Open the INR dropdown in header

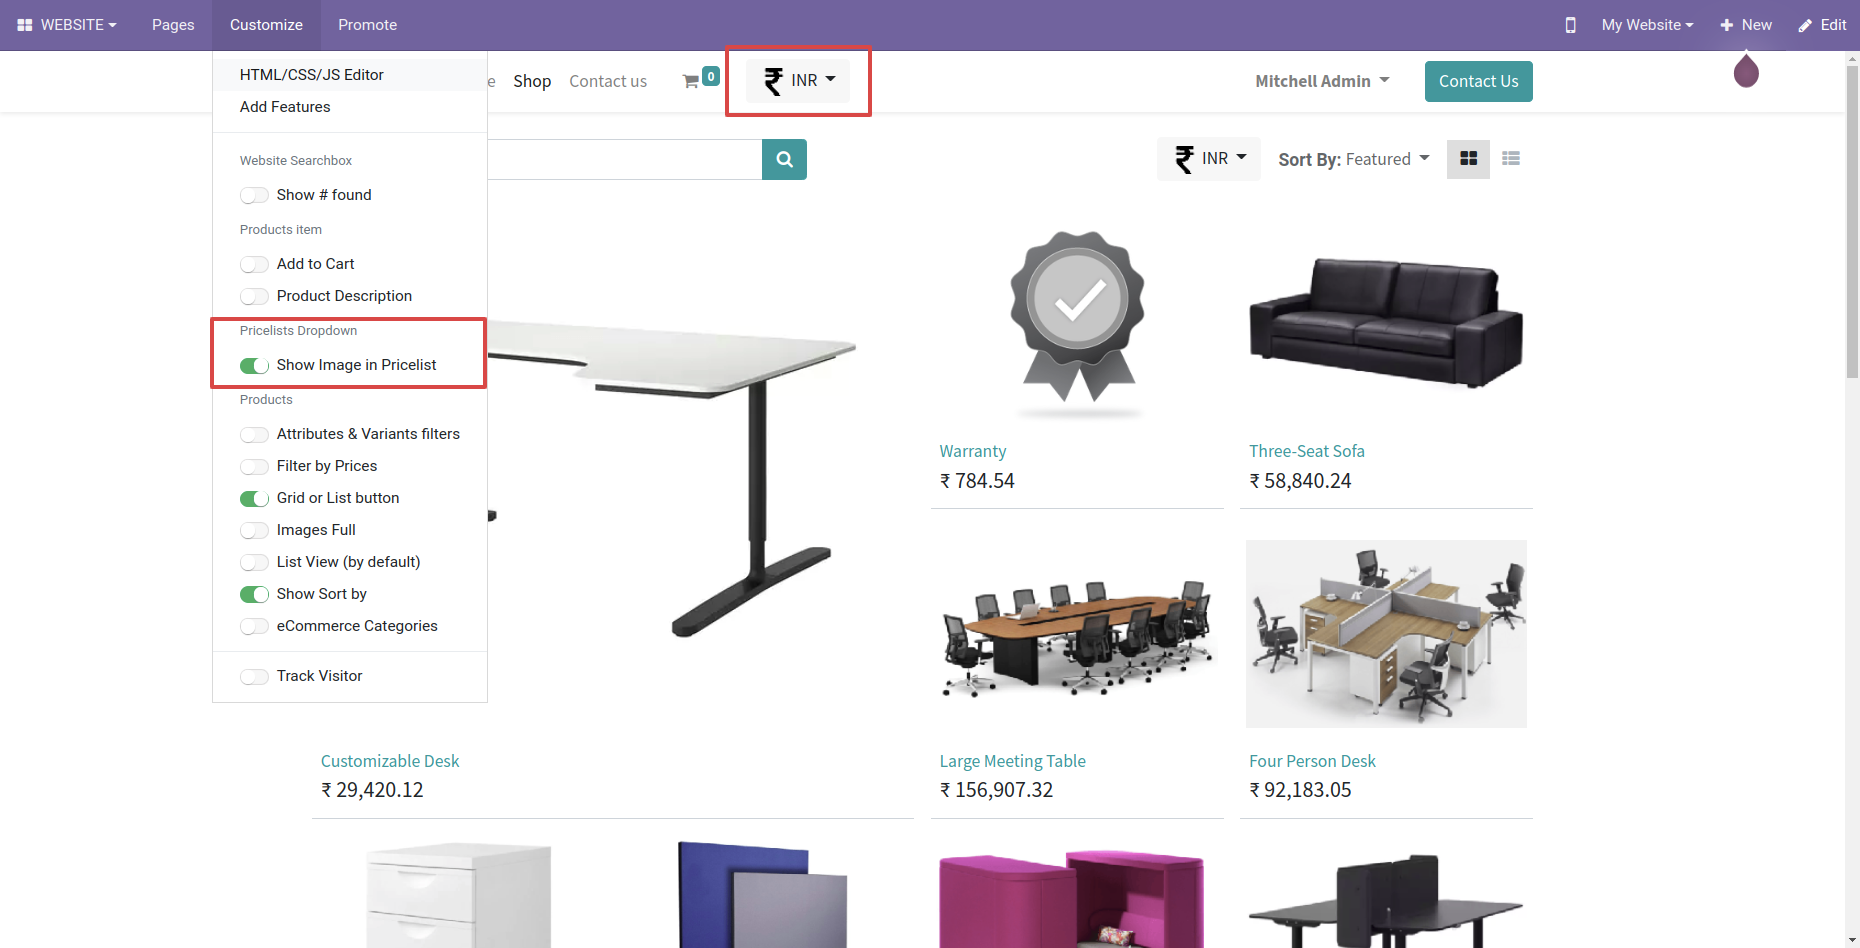798,81
